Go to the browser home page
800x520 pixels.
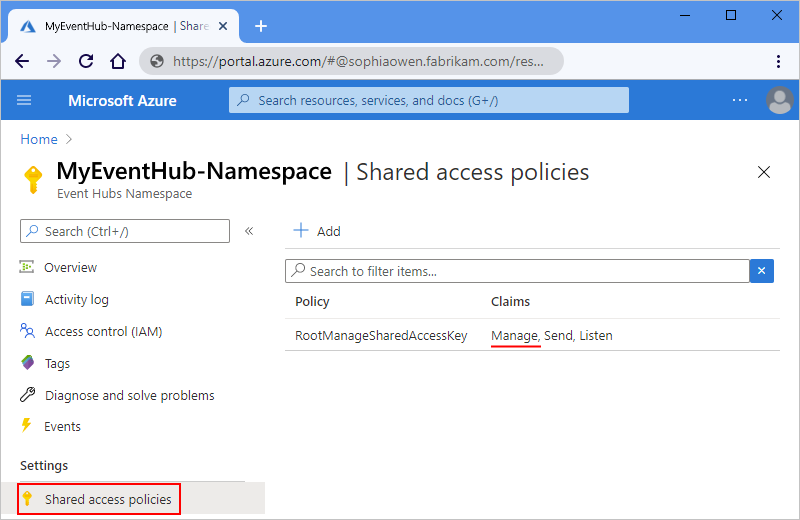(118, 61)
